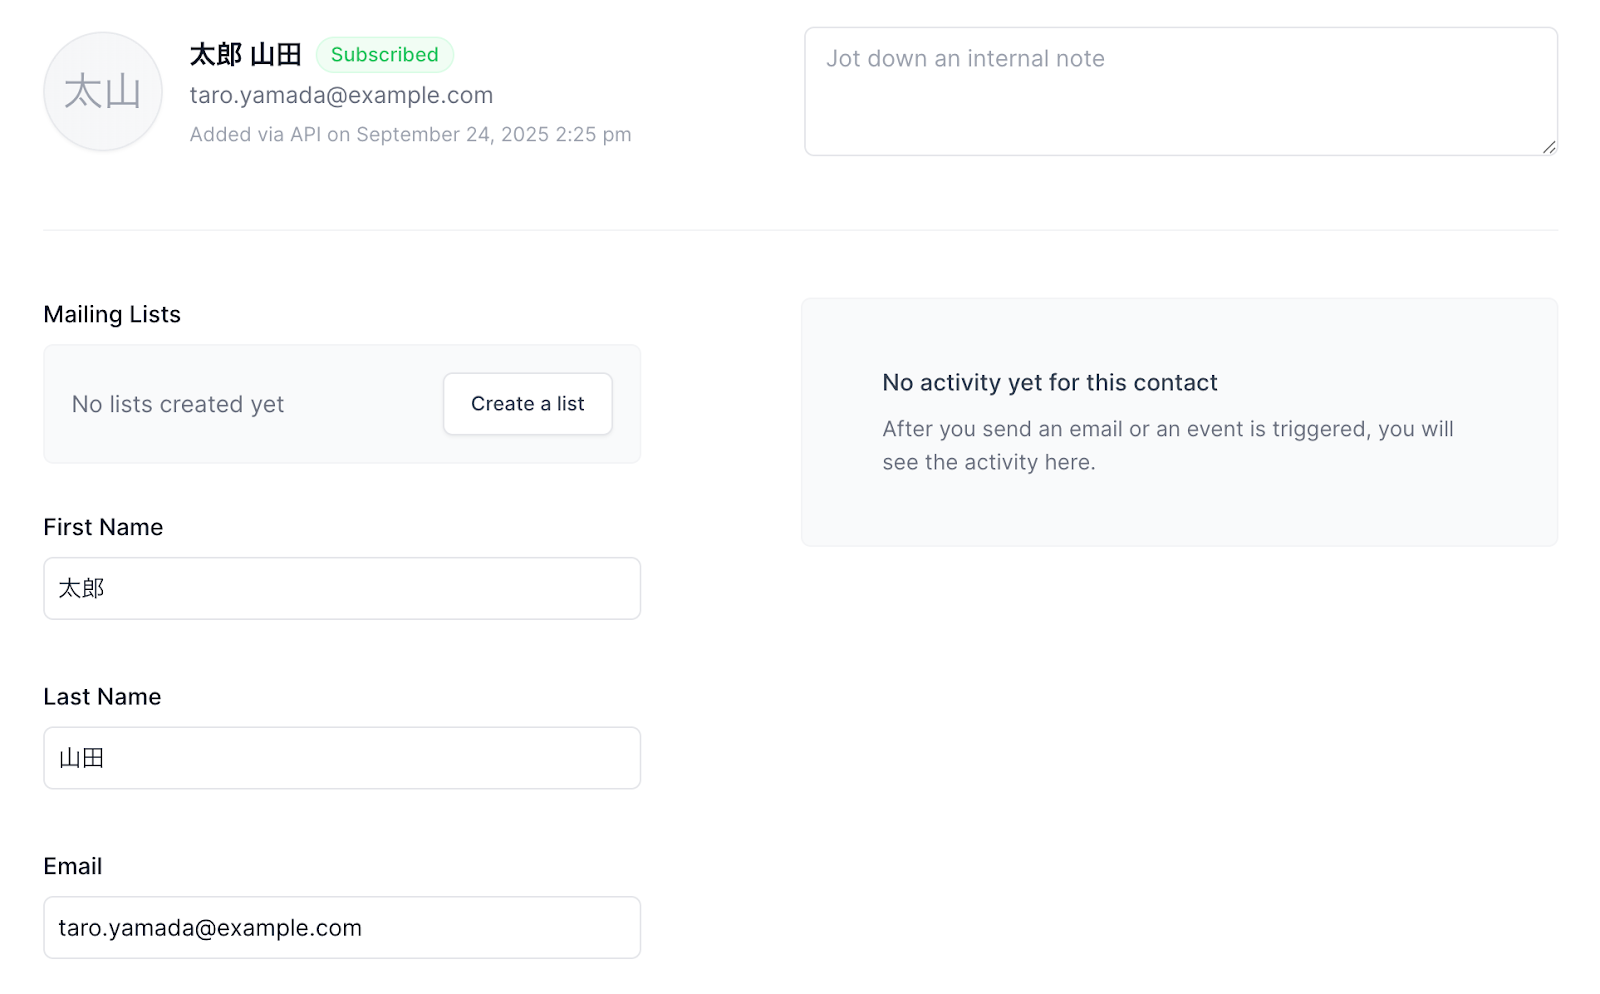Click the contact name heading 太郎 山田
Viewport: 1600px width, 994px height.
[x=246, y=55]
